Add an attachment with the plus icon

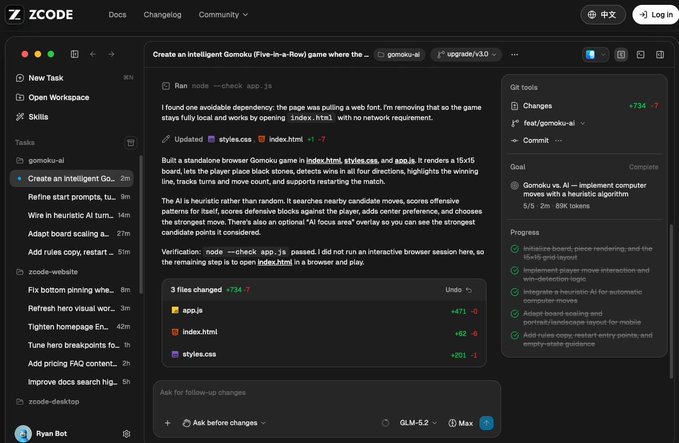point(168,423)
